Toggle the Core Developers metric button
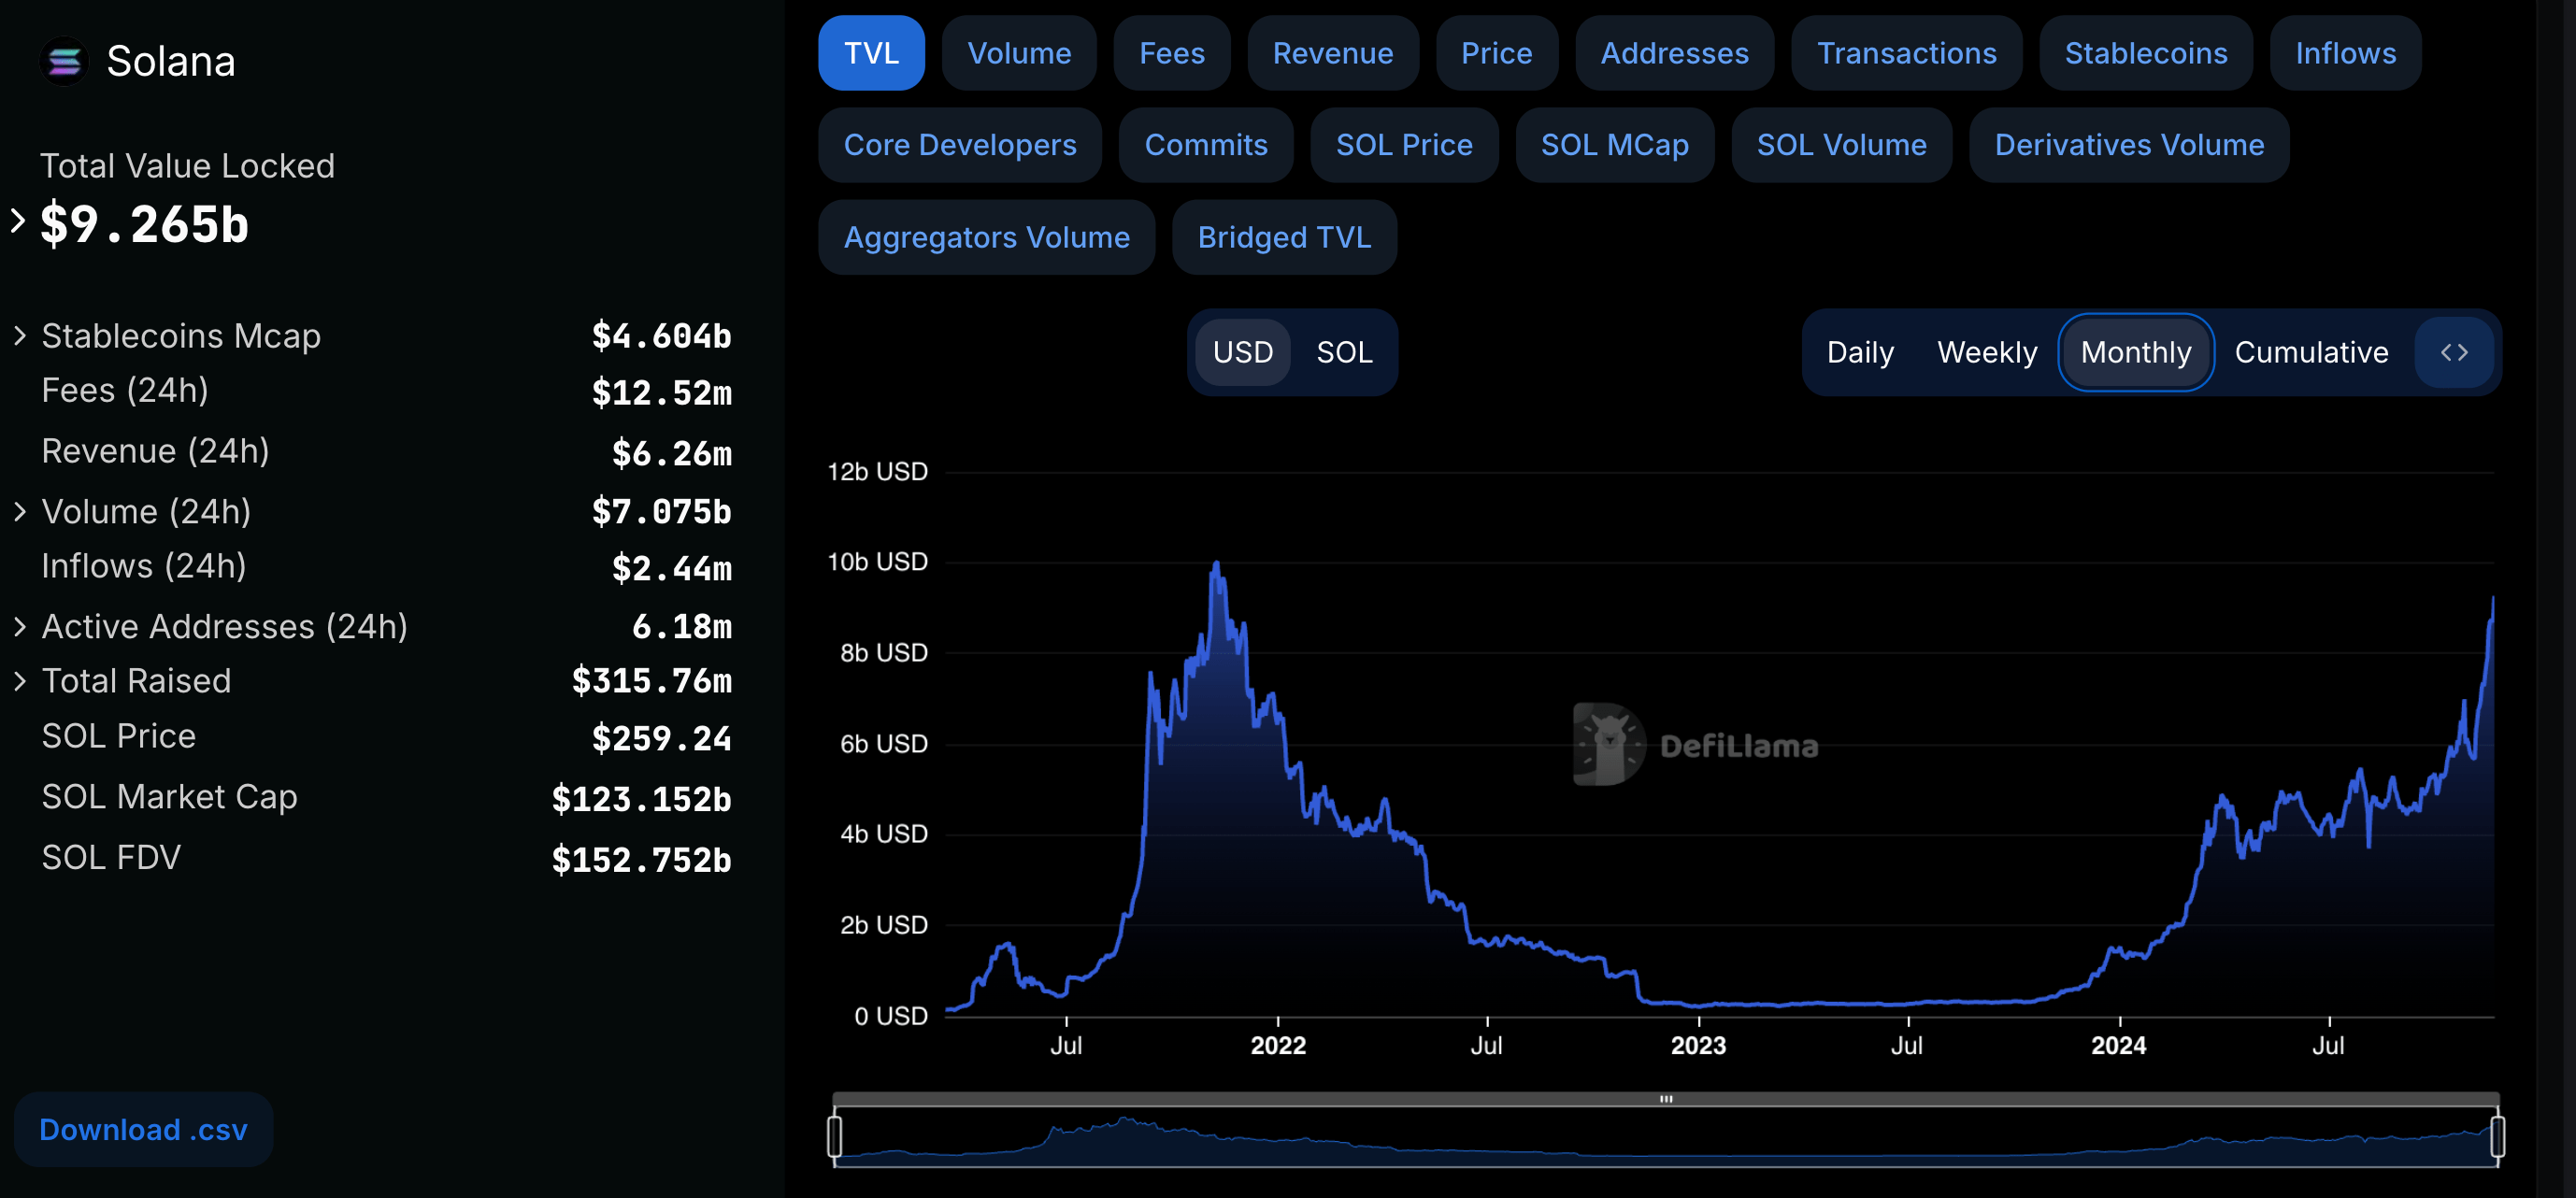The height and width of the screenshot is (1198, 2576). (959, 145)
